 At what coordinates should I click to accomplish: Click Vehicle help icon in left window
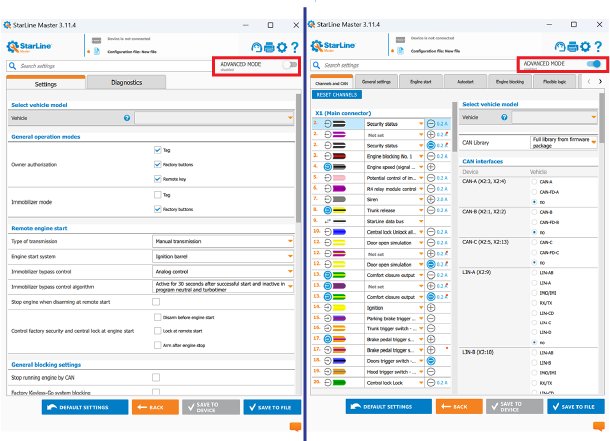127,118
